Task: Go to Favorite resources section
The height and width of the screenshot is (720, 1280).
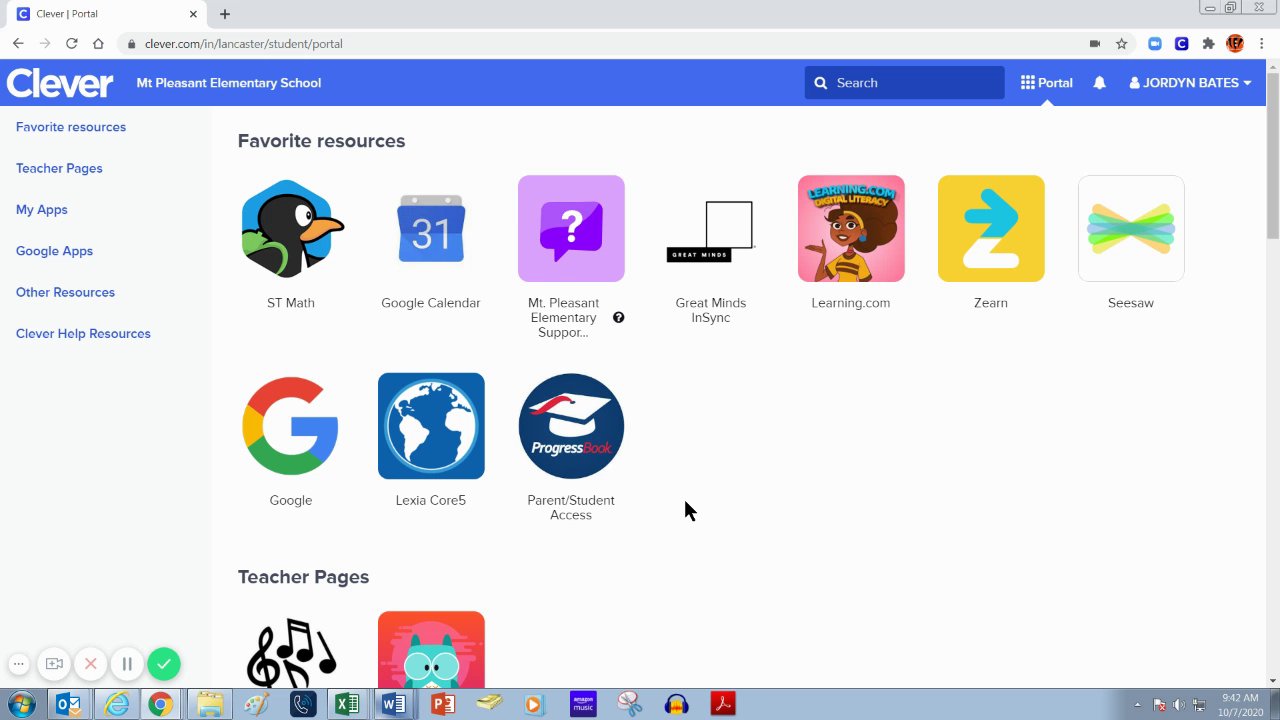Action: 71,127
